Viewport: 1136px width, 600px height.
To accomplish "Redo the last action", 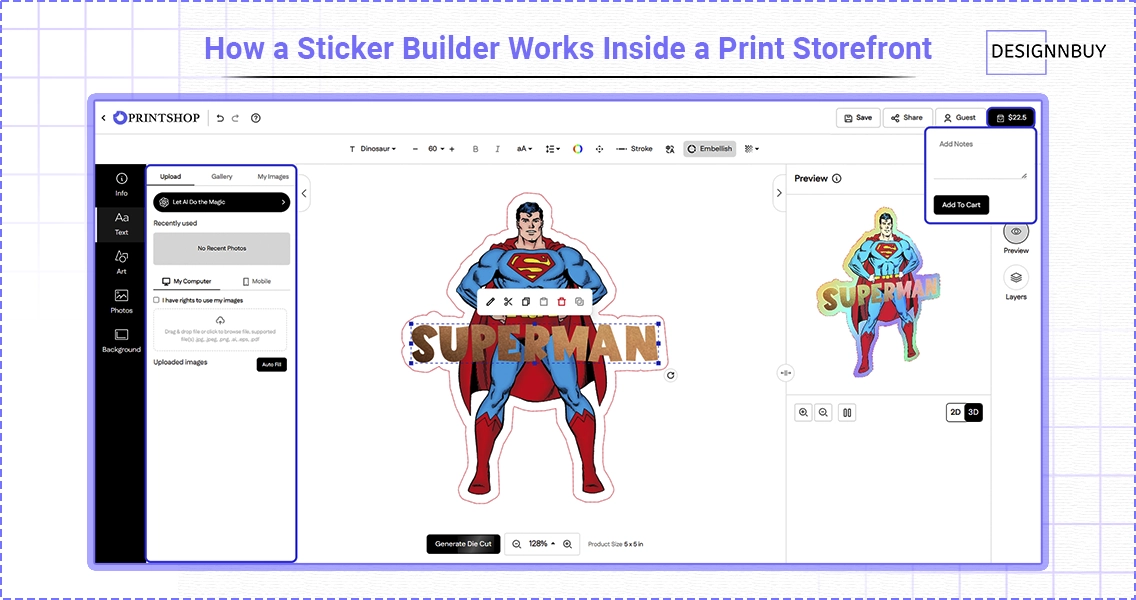I will pyautogui.click(x=235, y=118).
